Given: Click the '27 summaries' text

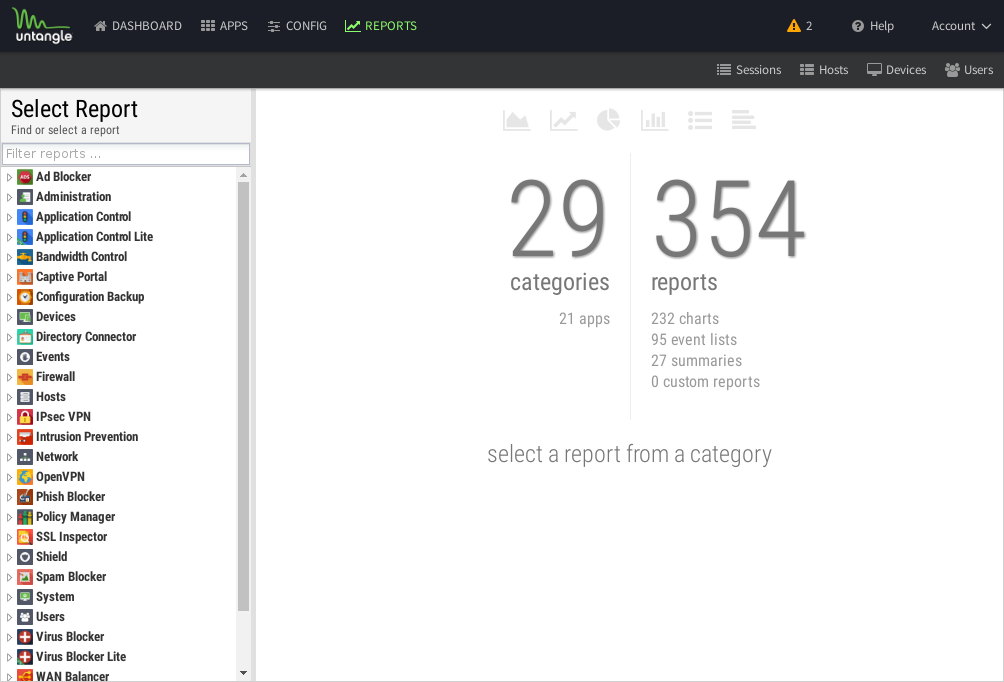Looking at the screenshot, I should click(697, 361).
